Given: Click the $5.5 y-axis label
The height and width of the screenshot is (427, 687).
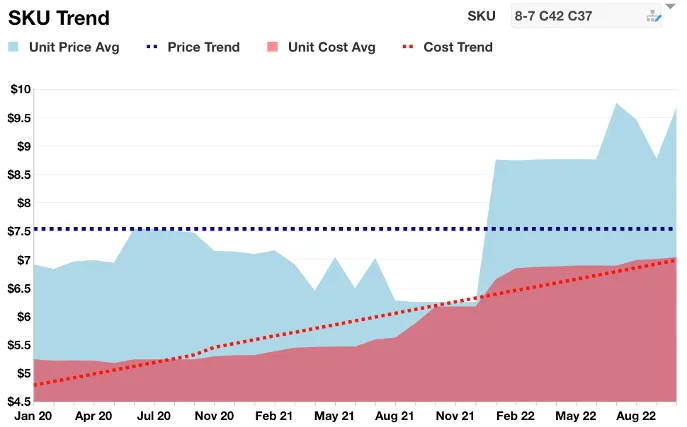Looking at the screenshot, I should point(19,345).
